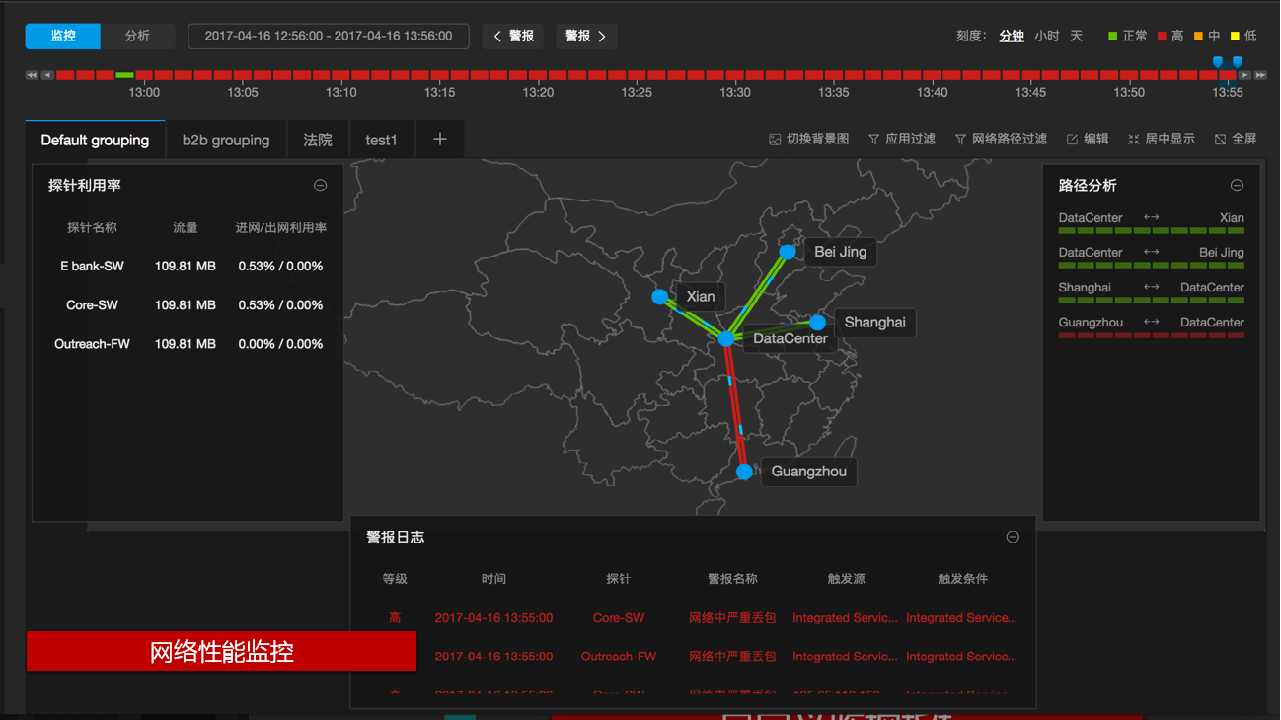Click the 居中显示 center display icon
Viewport: 1281px width, 720px height.
click(x=1134, y=139)
